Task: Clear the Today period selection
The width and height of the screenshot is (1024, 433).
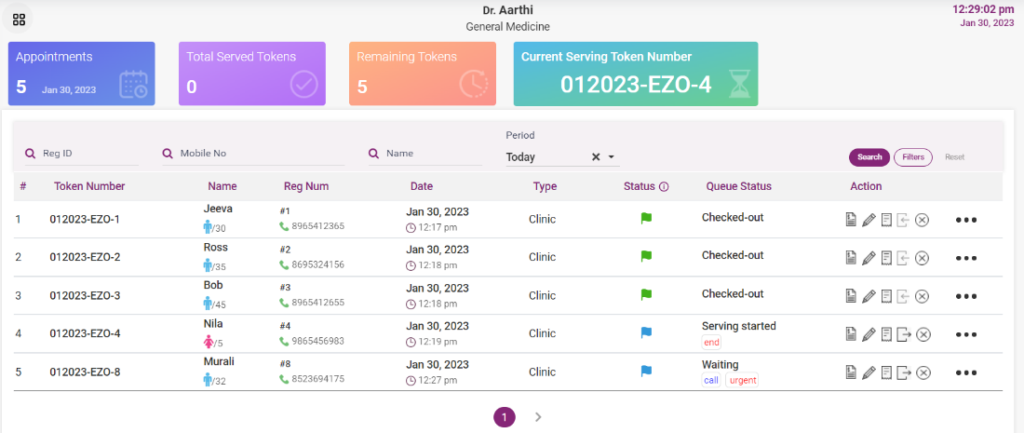Action: (595, 157)
